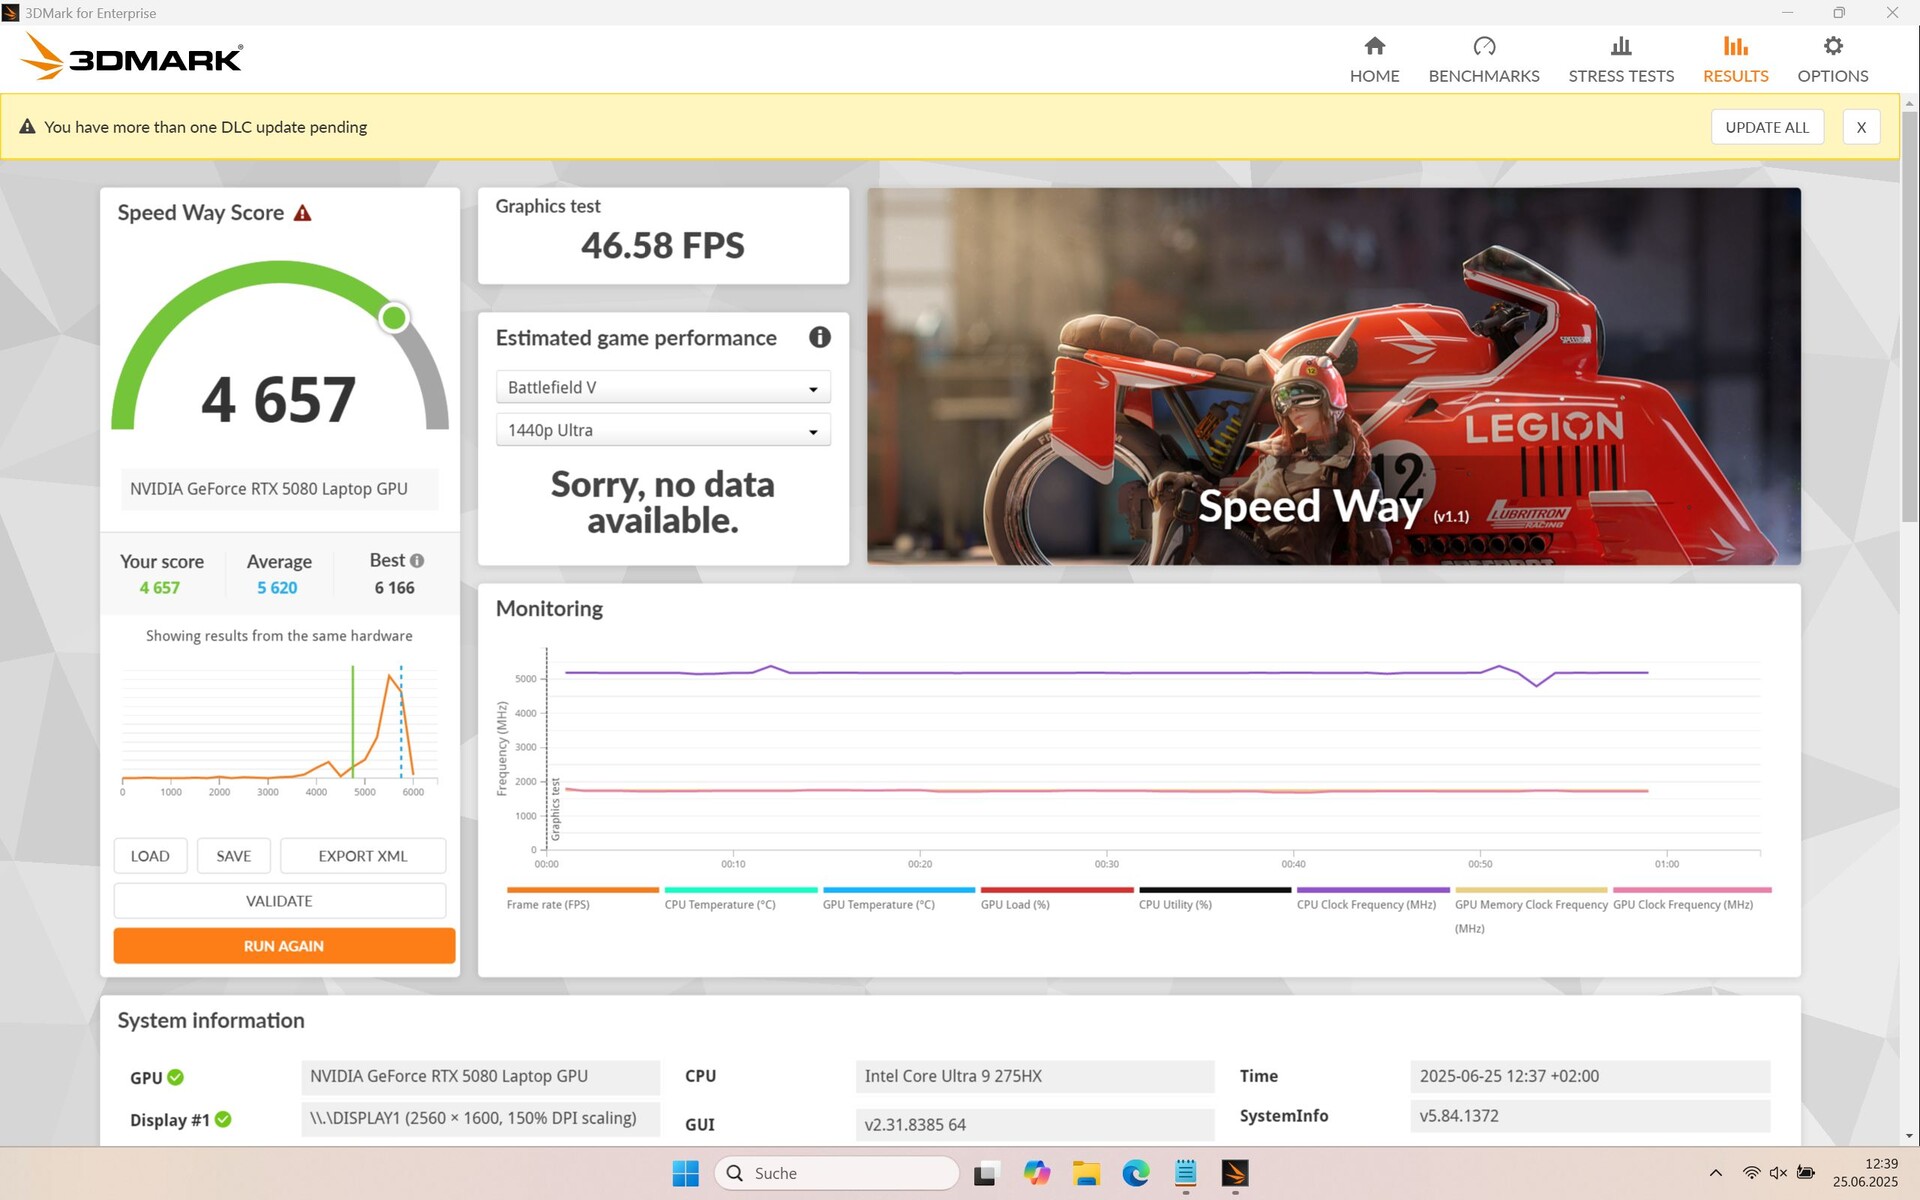The height and width of the screenshot is (1200, 1920).
Task: Click the SystemInfo version v5.84.1372
Action: [1590, 1116]
